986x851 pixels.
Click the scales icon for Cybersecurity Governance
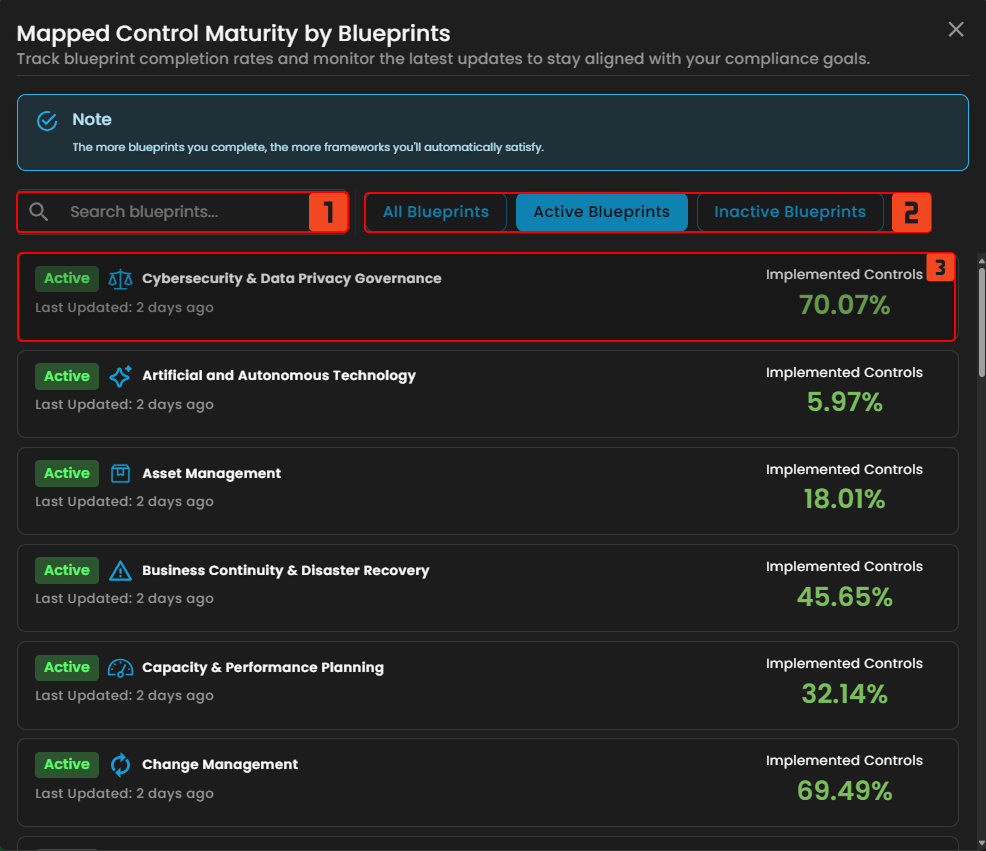120,279
